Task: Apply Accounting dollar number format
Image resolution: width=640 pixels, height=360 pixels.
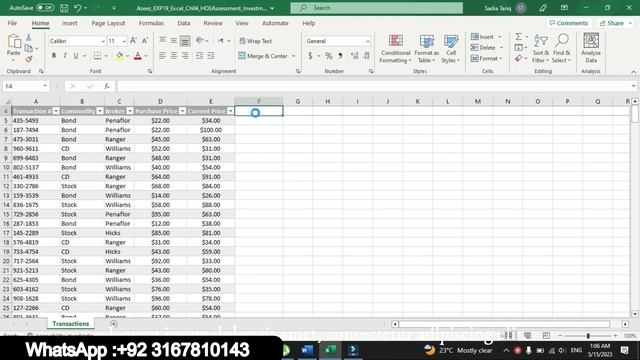Action: pos(310,56)
